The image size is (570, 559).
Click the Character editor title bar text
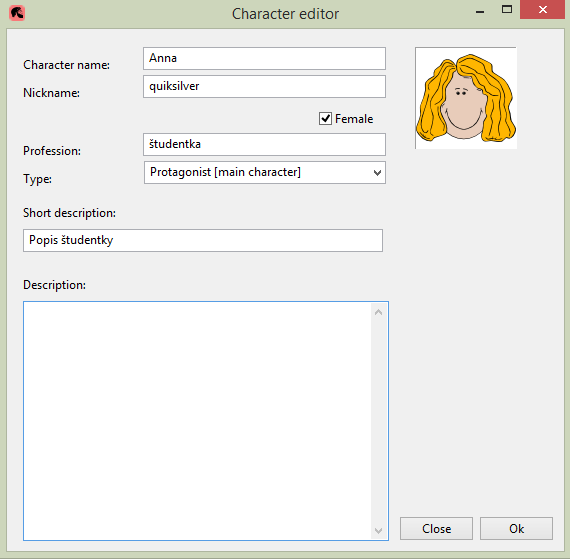pyautogui.click(x=285, y=14)
